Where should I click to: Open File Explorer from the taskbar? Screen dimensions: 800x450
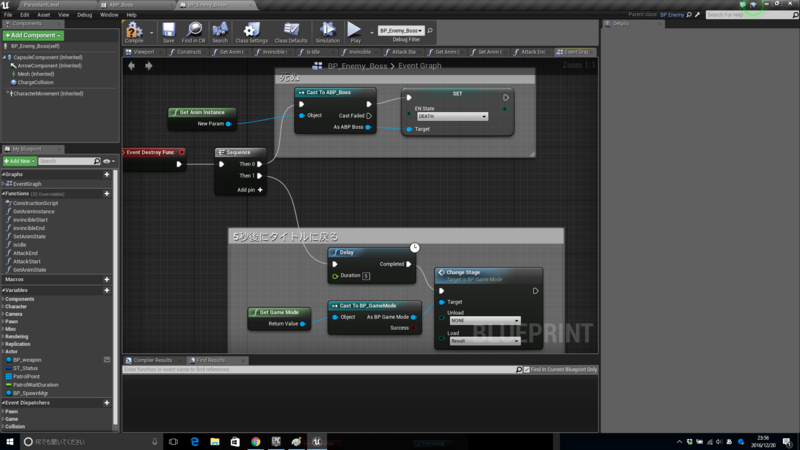click(x=215, y=442)
